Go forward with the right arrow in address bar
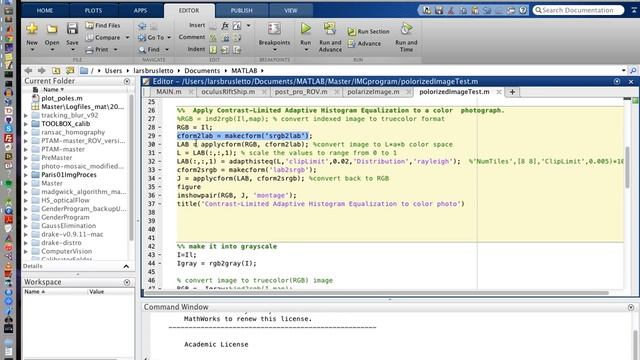This screenshot has height=360, width=640. pos(41,71)
